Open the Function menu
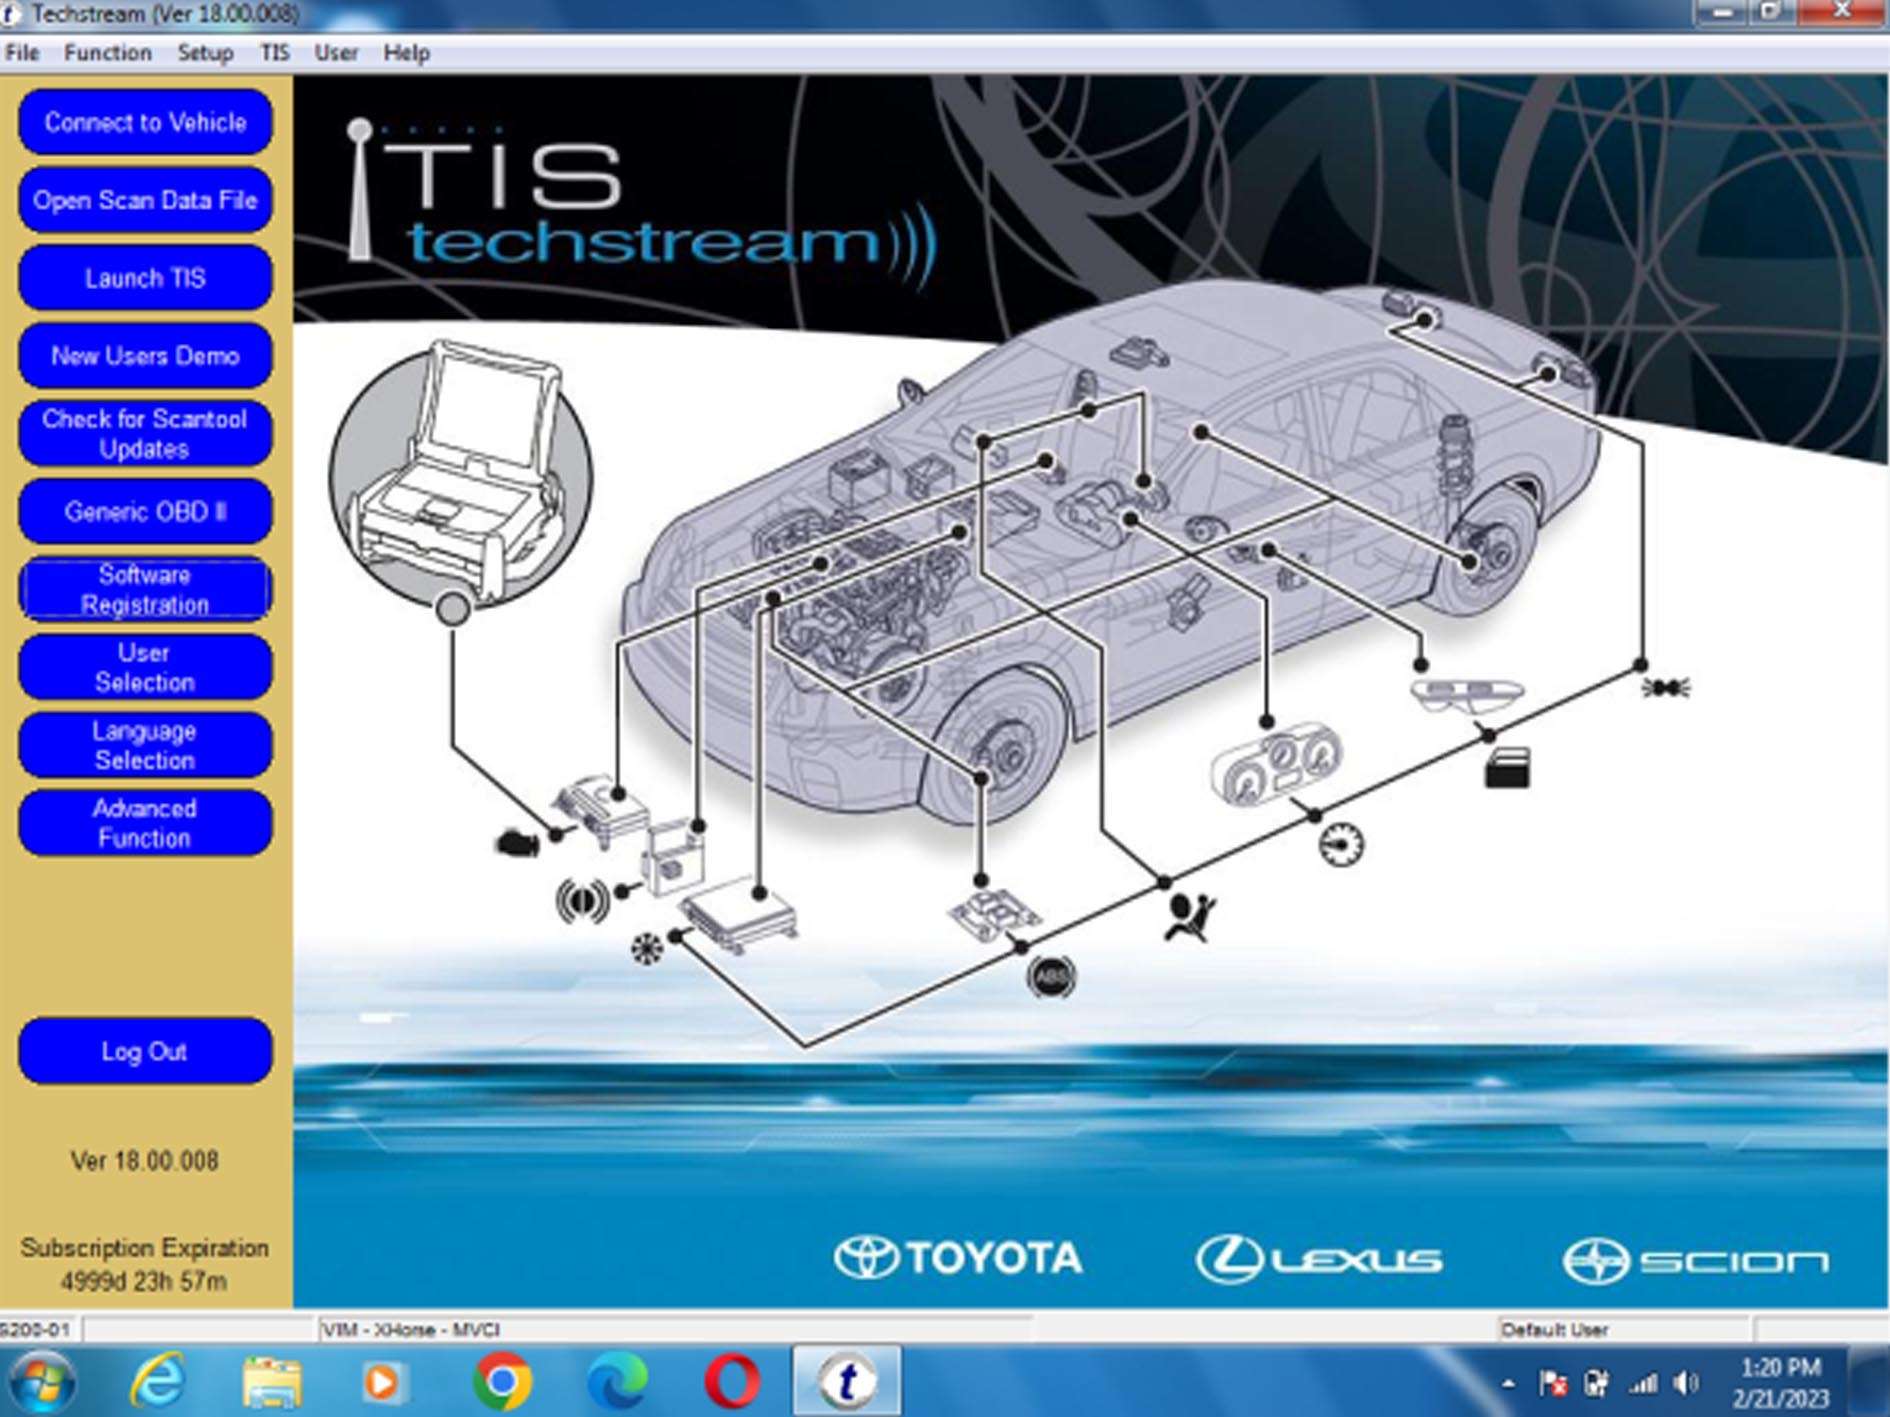This screenshot has width=1890, height=1417. (x=108, y=53)
